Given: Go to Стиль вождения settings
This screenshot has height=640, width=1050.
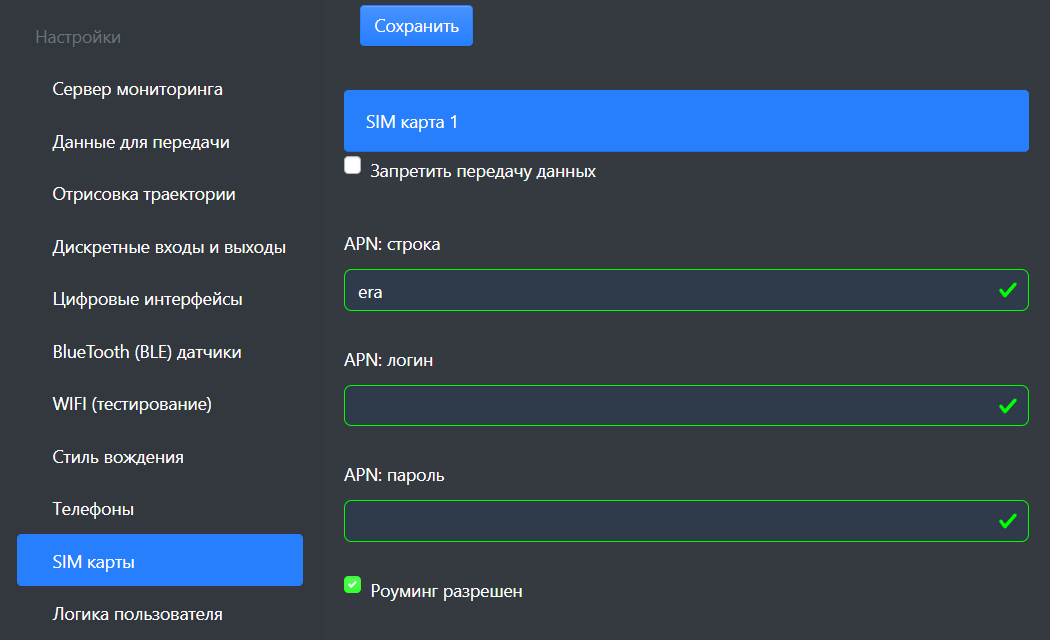Looking at the screenshot, I should [x=118, y=457].
